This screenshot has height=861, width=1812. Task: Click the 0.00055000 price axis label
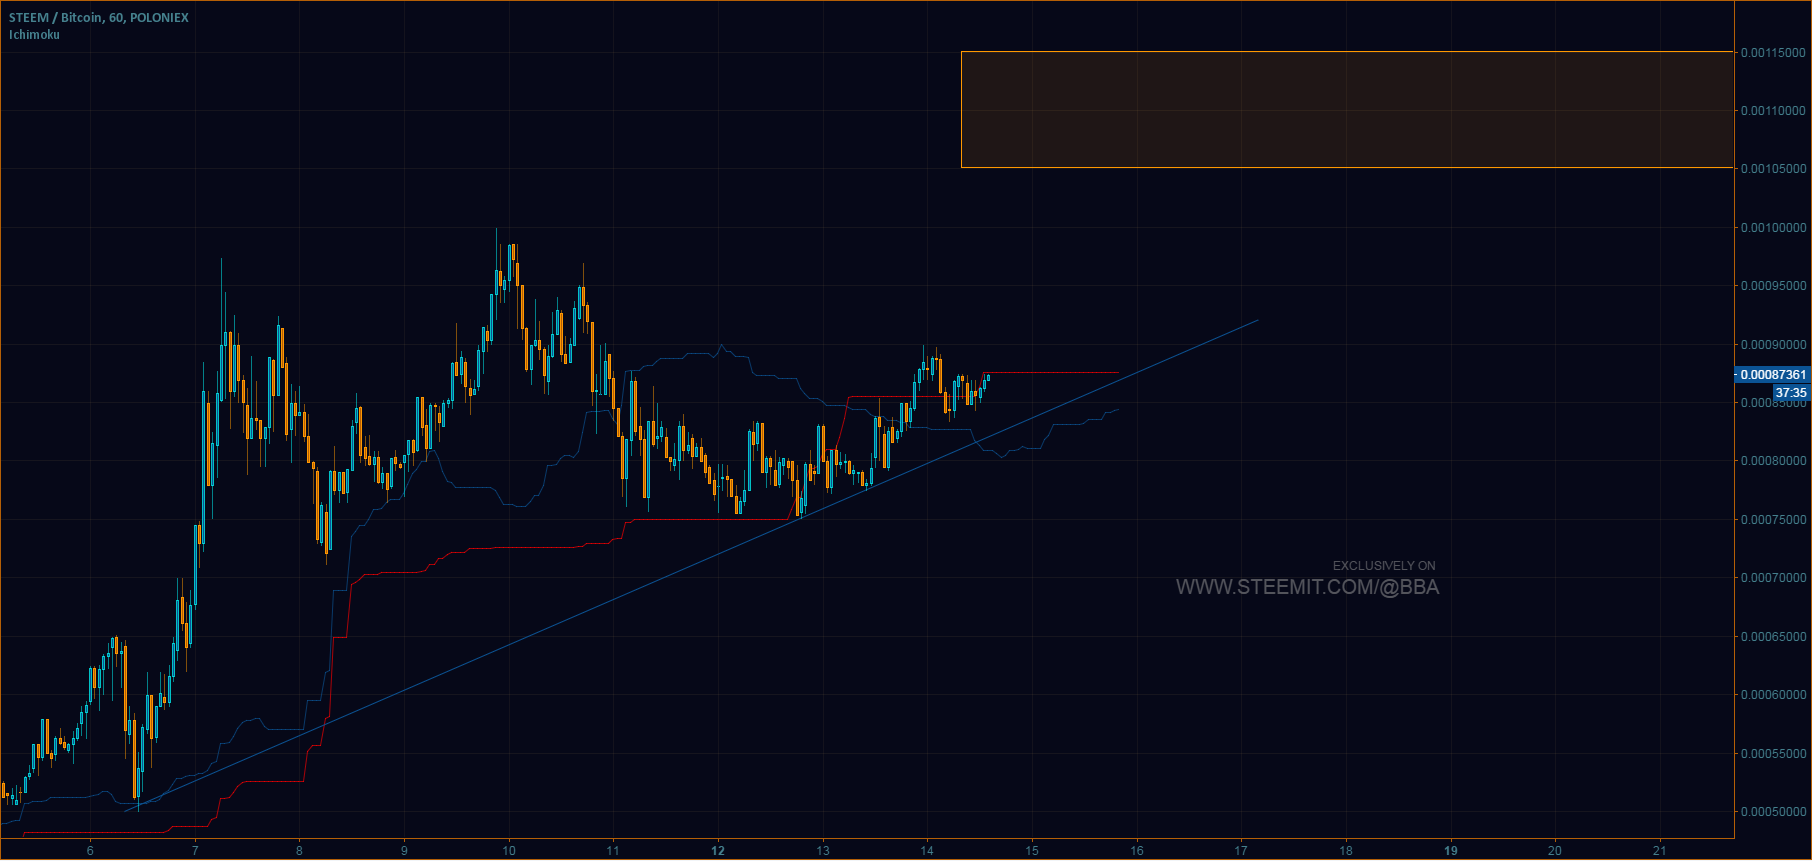coord(1773,754)
